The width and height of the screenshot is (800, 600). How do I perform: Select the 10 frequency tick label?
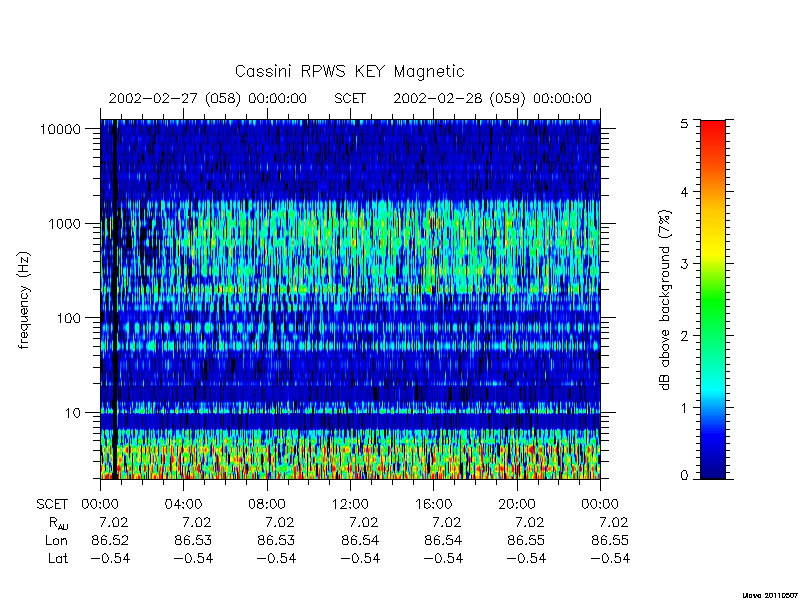73,412
